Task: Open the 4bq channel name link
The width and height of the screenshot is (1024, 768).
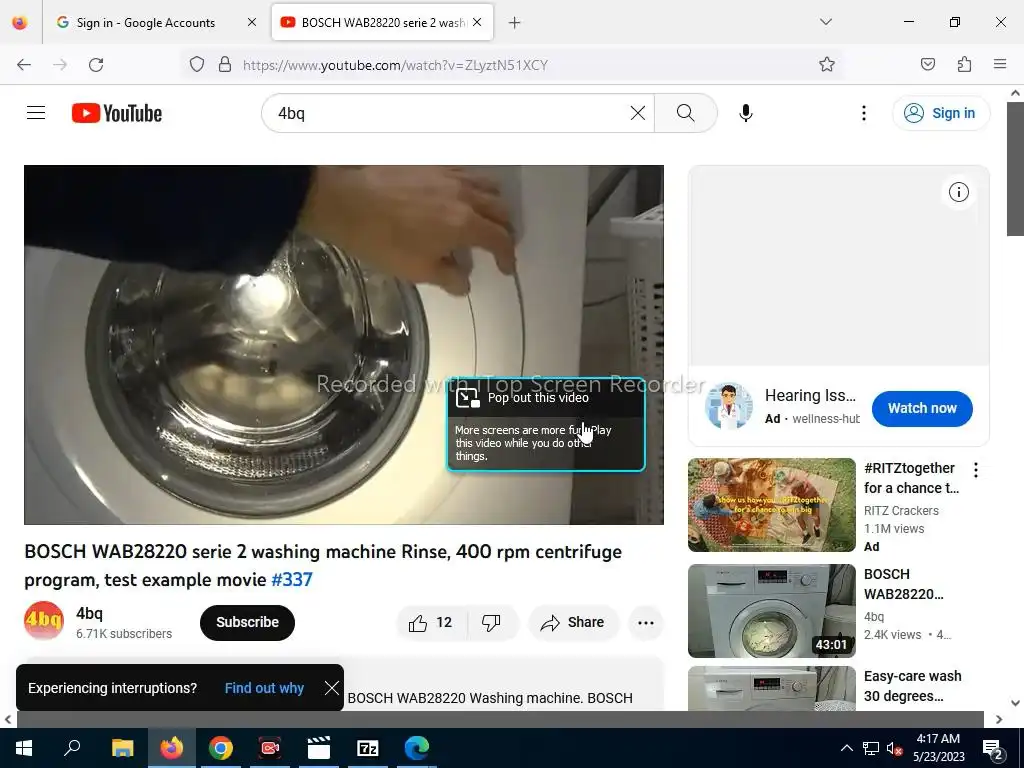Action: click(89, 613)
